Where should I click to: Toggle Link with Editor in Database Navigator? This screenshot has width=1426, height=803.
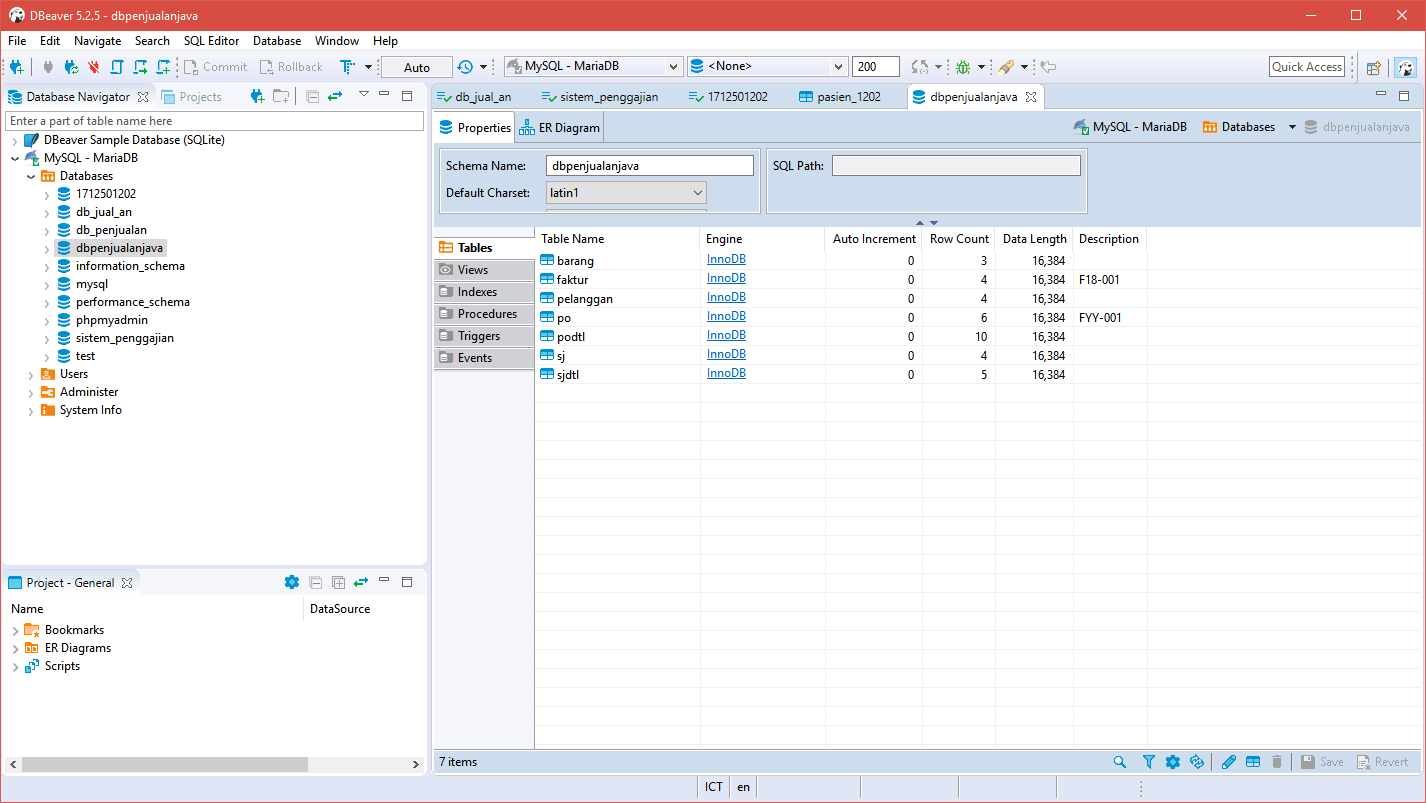click(x=335, y=96)
